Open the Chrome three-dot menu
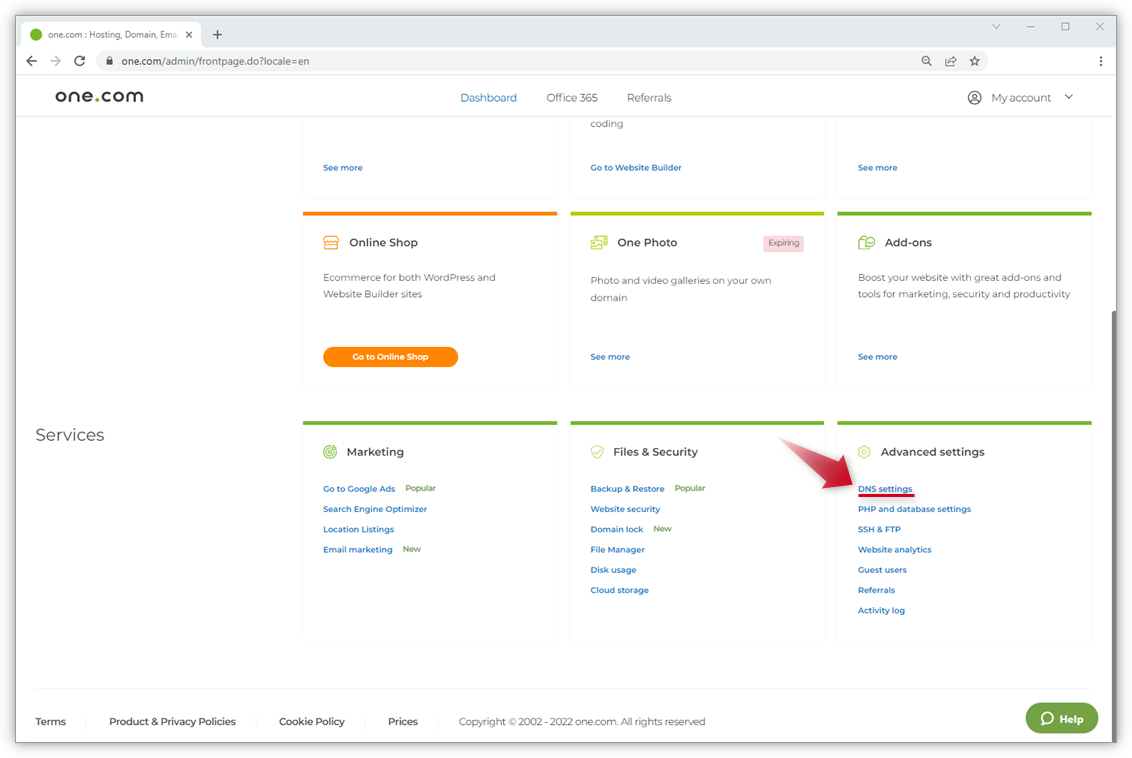The image size is (1132, 758). (1100, 61)
